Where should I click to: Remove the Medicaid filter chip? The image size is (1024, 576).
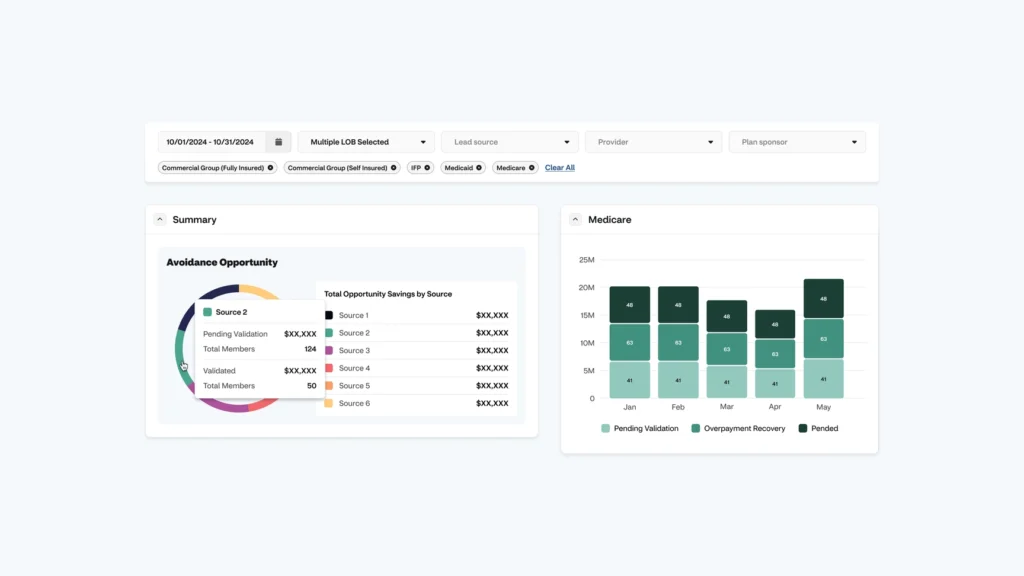[x=479, y=167]
